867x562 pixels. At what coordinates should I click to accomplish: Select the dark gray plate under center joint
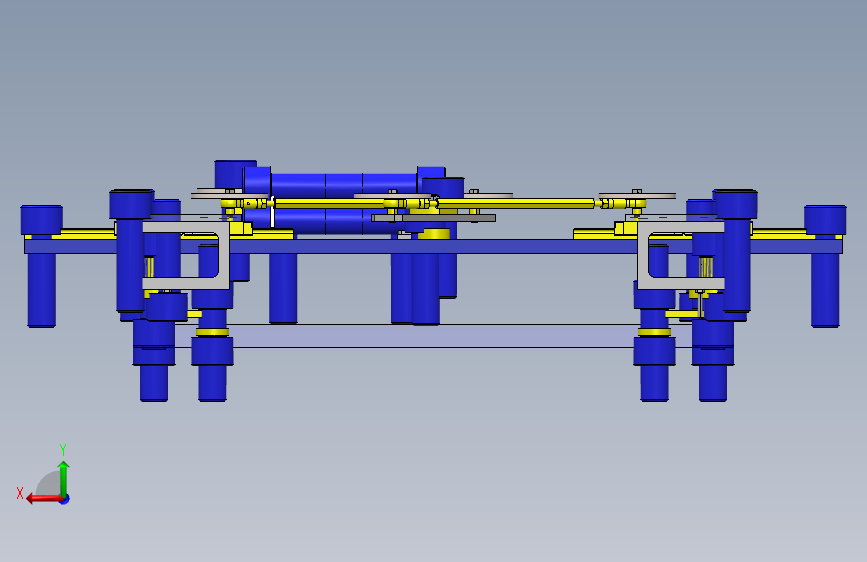pos(434,218)
